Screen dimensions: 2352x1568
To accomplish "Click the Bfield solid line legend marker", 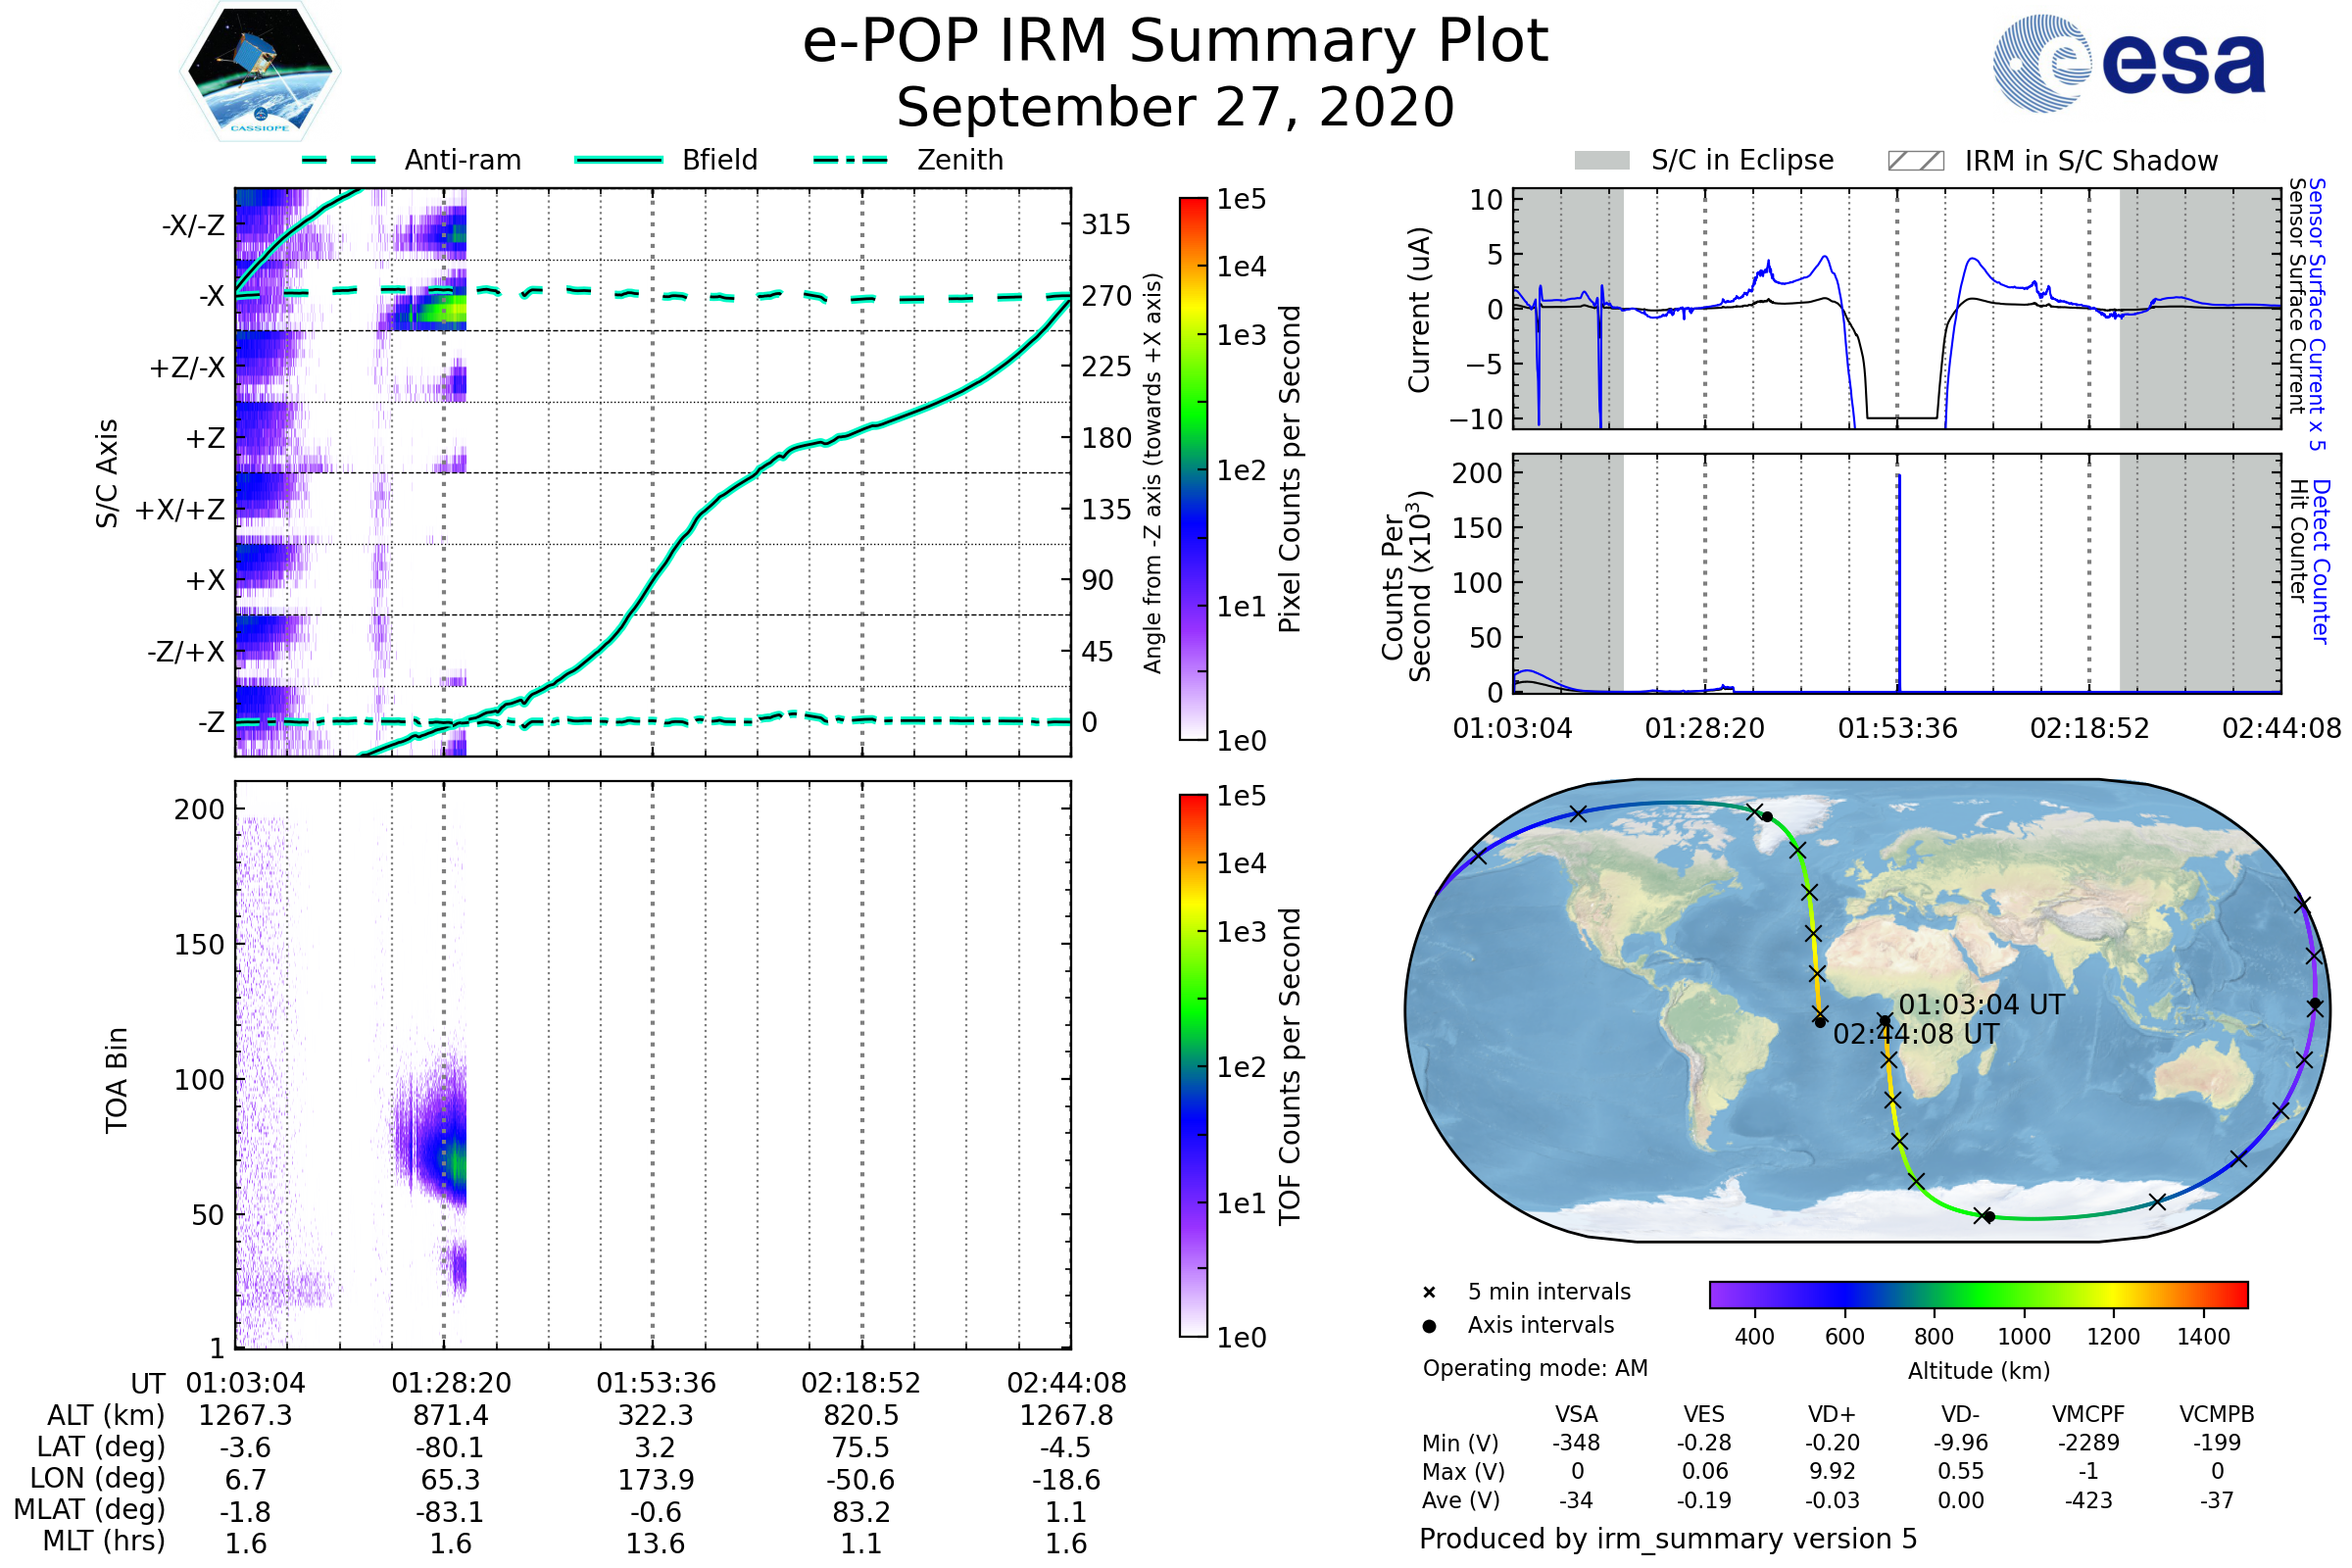I will pos(618,160).
